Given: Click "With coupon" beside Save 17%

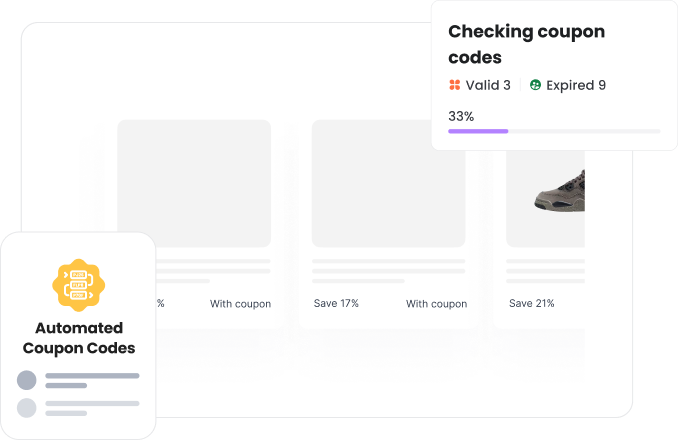Looking at the screenshot, I should click(x=436, y=304).
